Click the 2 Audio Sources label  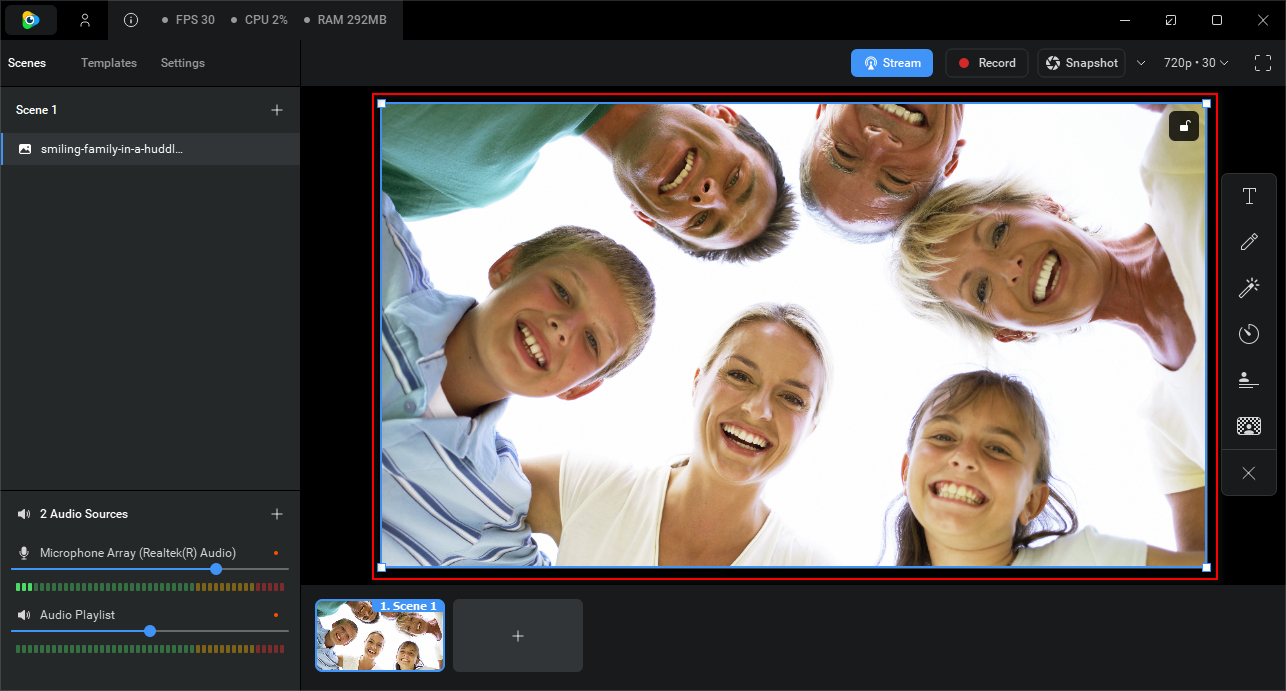tap(84, 514)
